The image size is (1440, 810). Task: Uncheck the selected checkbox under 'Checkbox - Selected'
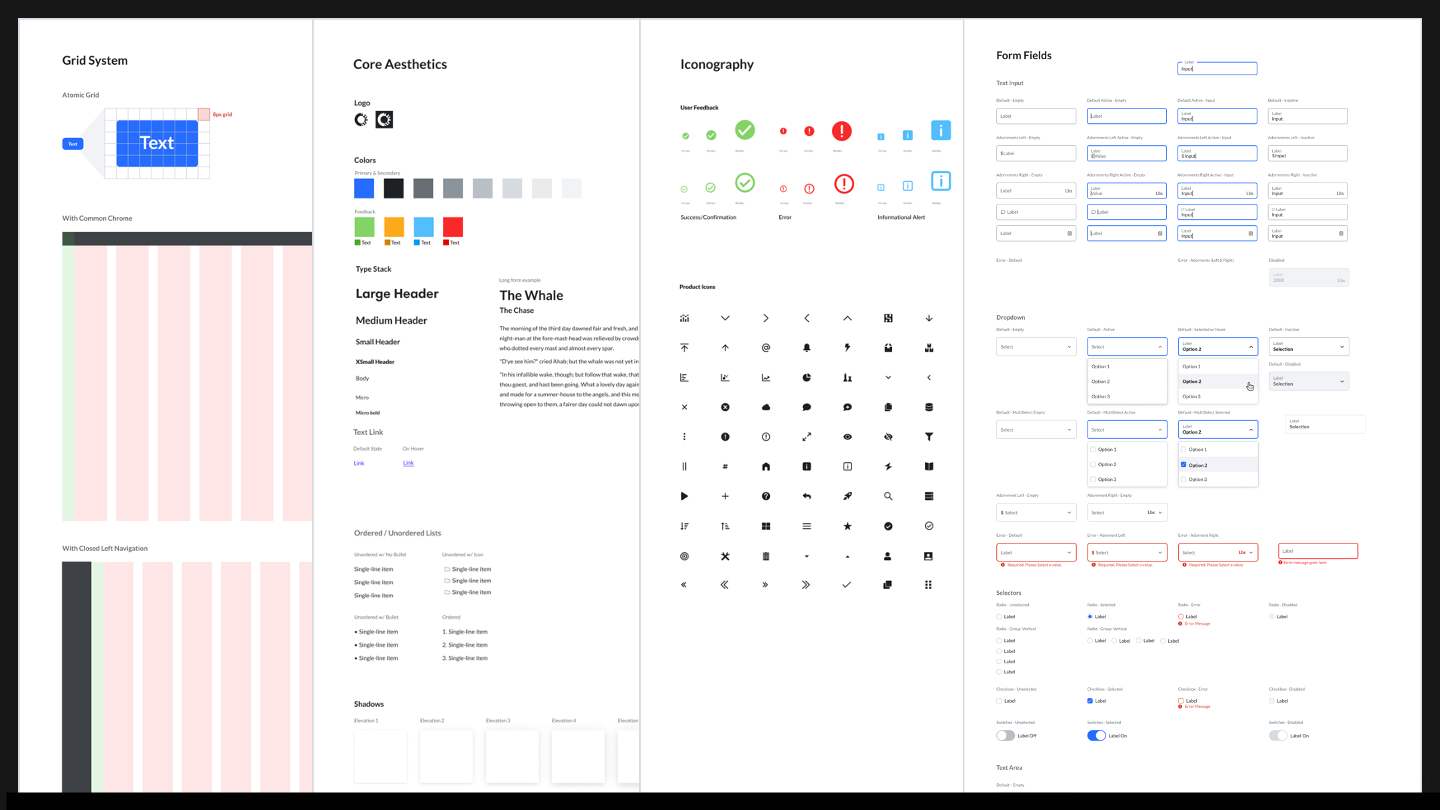[x=1090, y=701]
